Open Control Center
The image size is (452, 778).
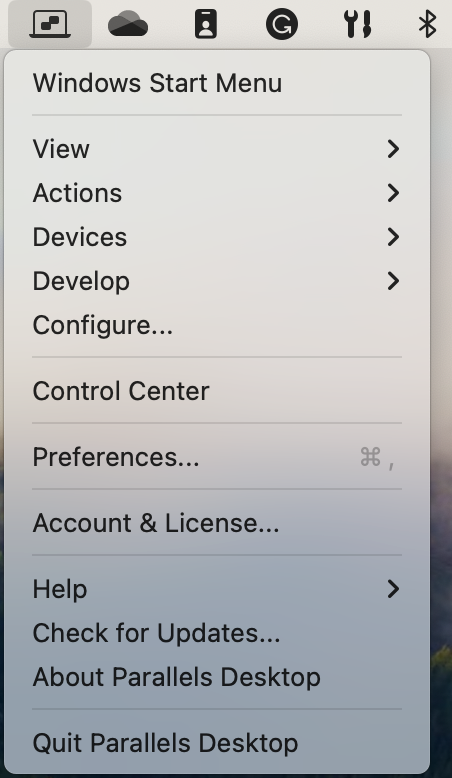tap(217, 391)
